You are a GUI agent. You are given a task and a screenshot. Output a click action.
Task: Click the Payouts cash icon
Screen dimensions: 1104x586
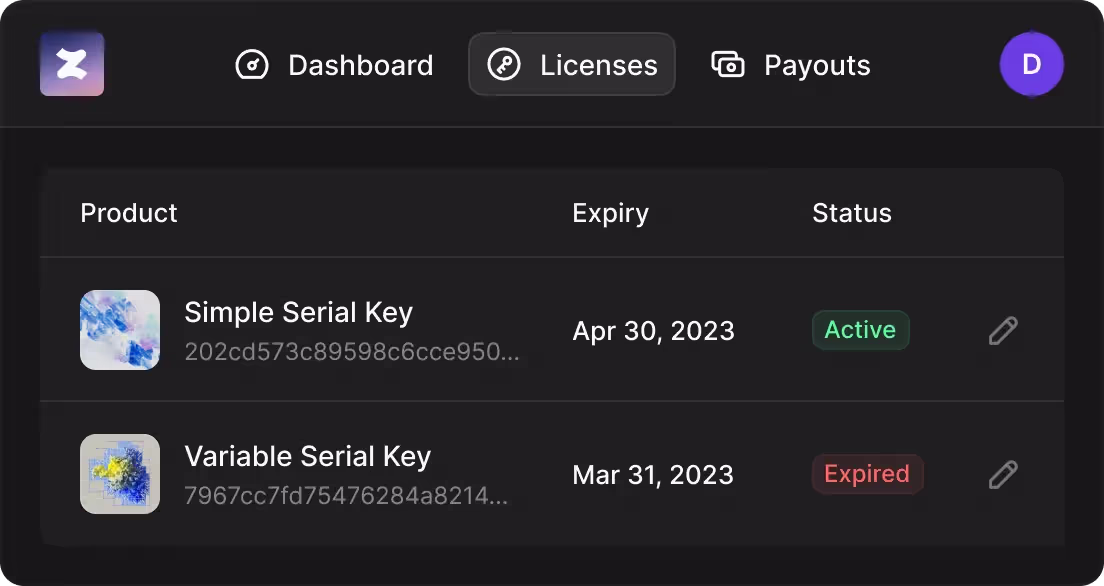(x=728, y=65)
